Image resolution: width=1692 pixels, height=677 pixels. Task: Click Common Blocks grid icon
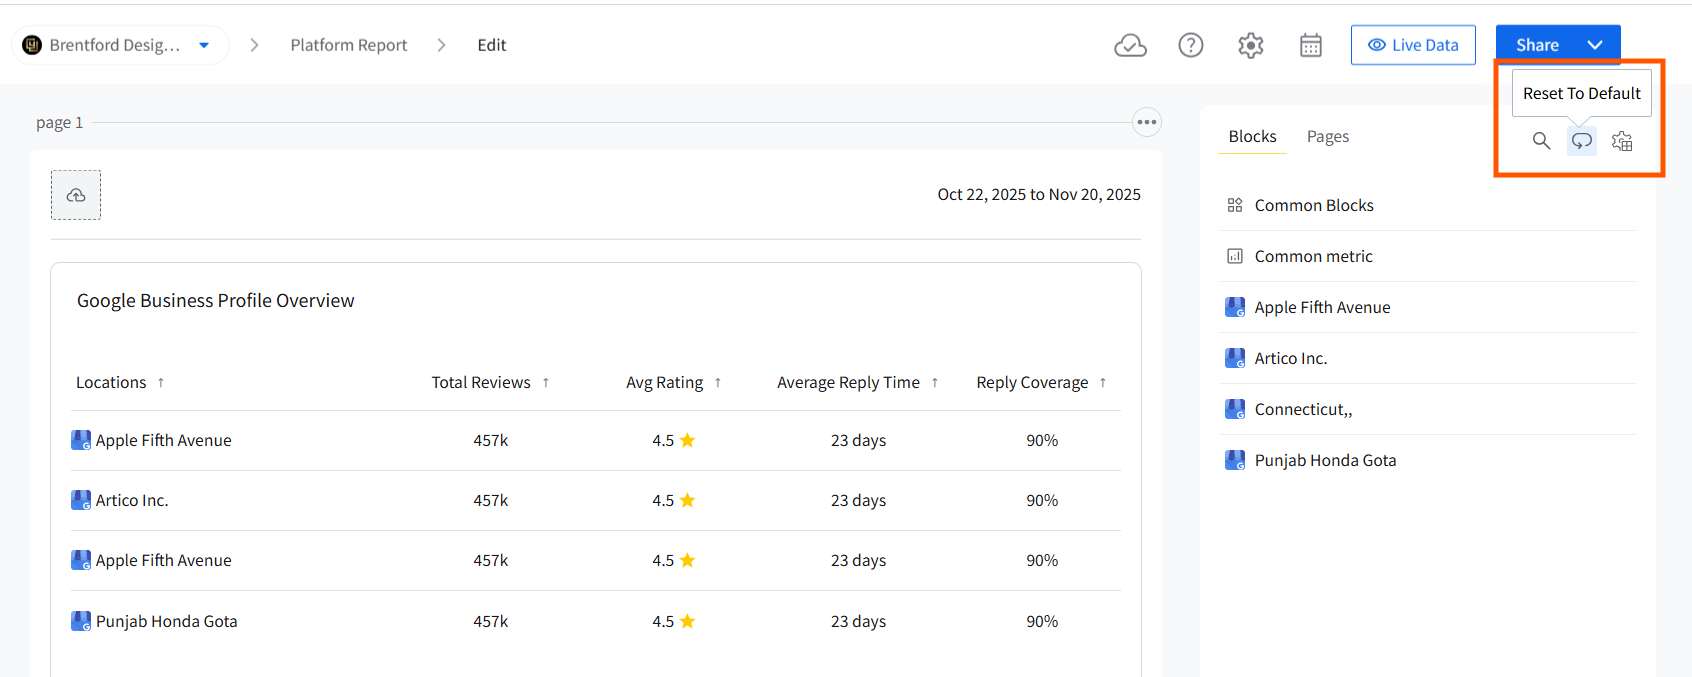[x=1235, y=205]
